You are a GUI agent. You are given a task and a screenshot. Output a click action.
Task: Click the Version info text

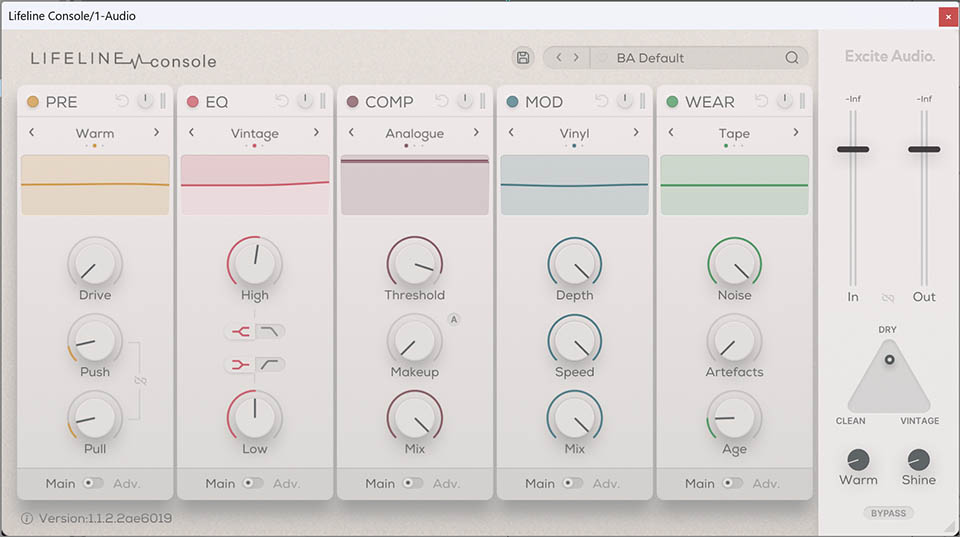(x=103, y=518)
